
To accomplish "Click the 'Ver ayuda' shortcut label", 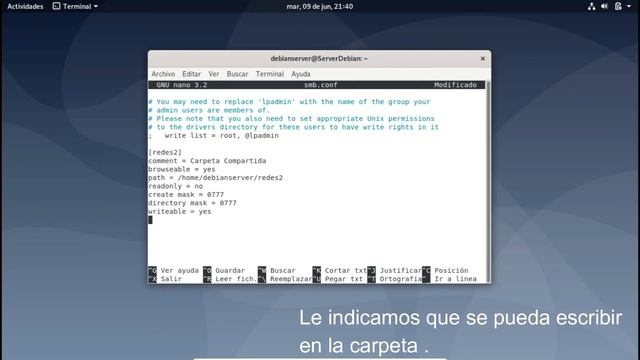I will 180,271.
